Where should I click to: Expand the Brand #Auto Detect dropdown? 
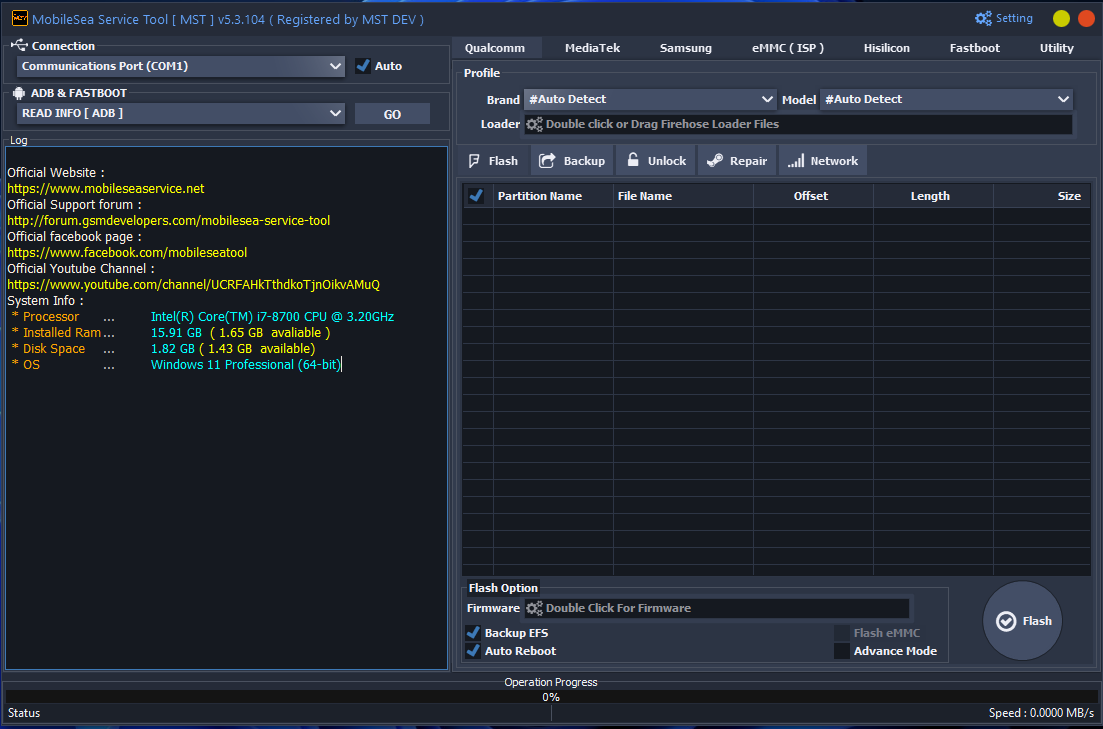(x=650, y=99)
